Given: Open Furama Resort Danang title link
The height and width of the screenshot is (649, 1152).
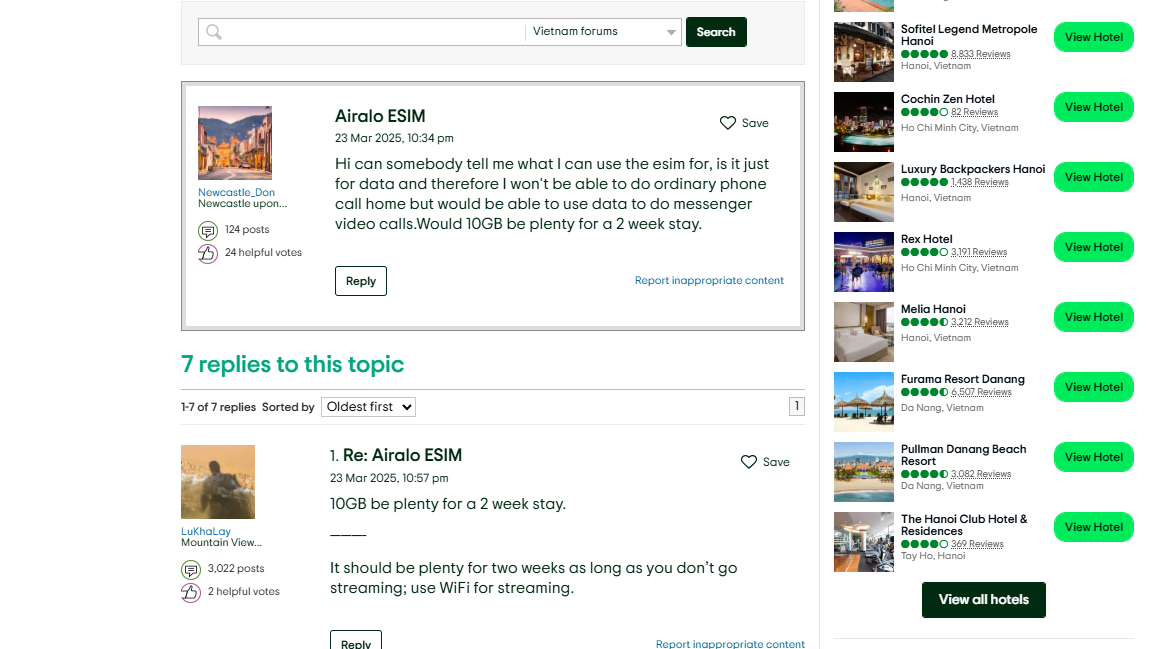Looking at the screenshot, I should point(962,379).
